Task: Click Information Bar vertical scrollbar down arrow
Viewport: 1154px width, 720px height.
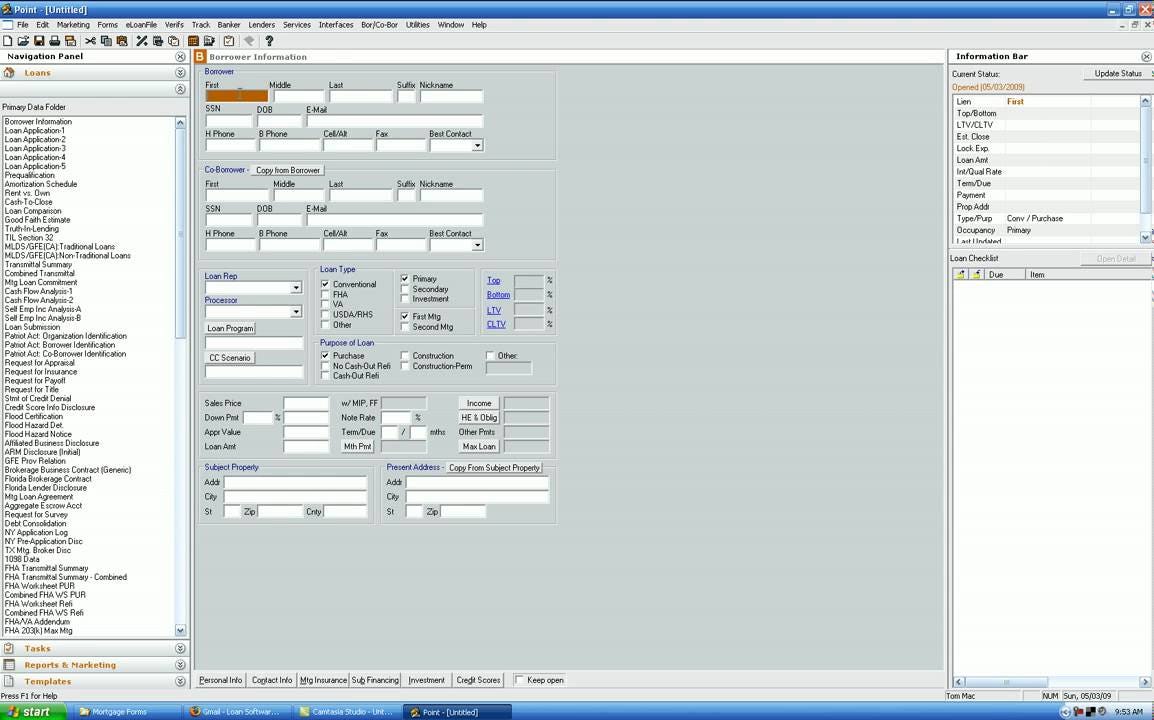Action: click(1145, 238)
